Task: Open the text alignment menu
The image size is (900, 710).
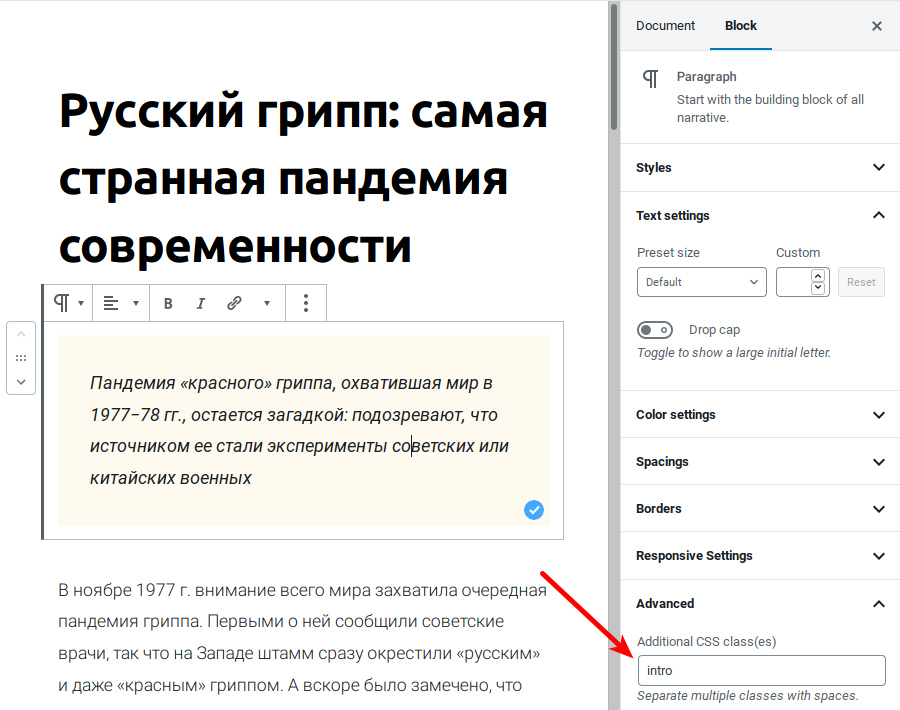Action: click(x=121, y=303)
